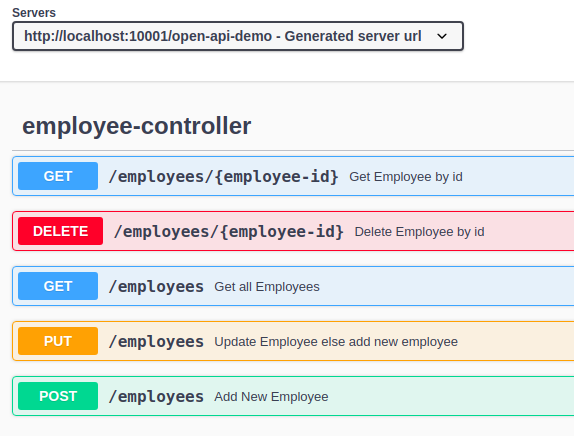Viewport: 574px width, 436px height.
Task: Click the POST method badge
Action: (x=58, y=396)
